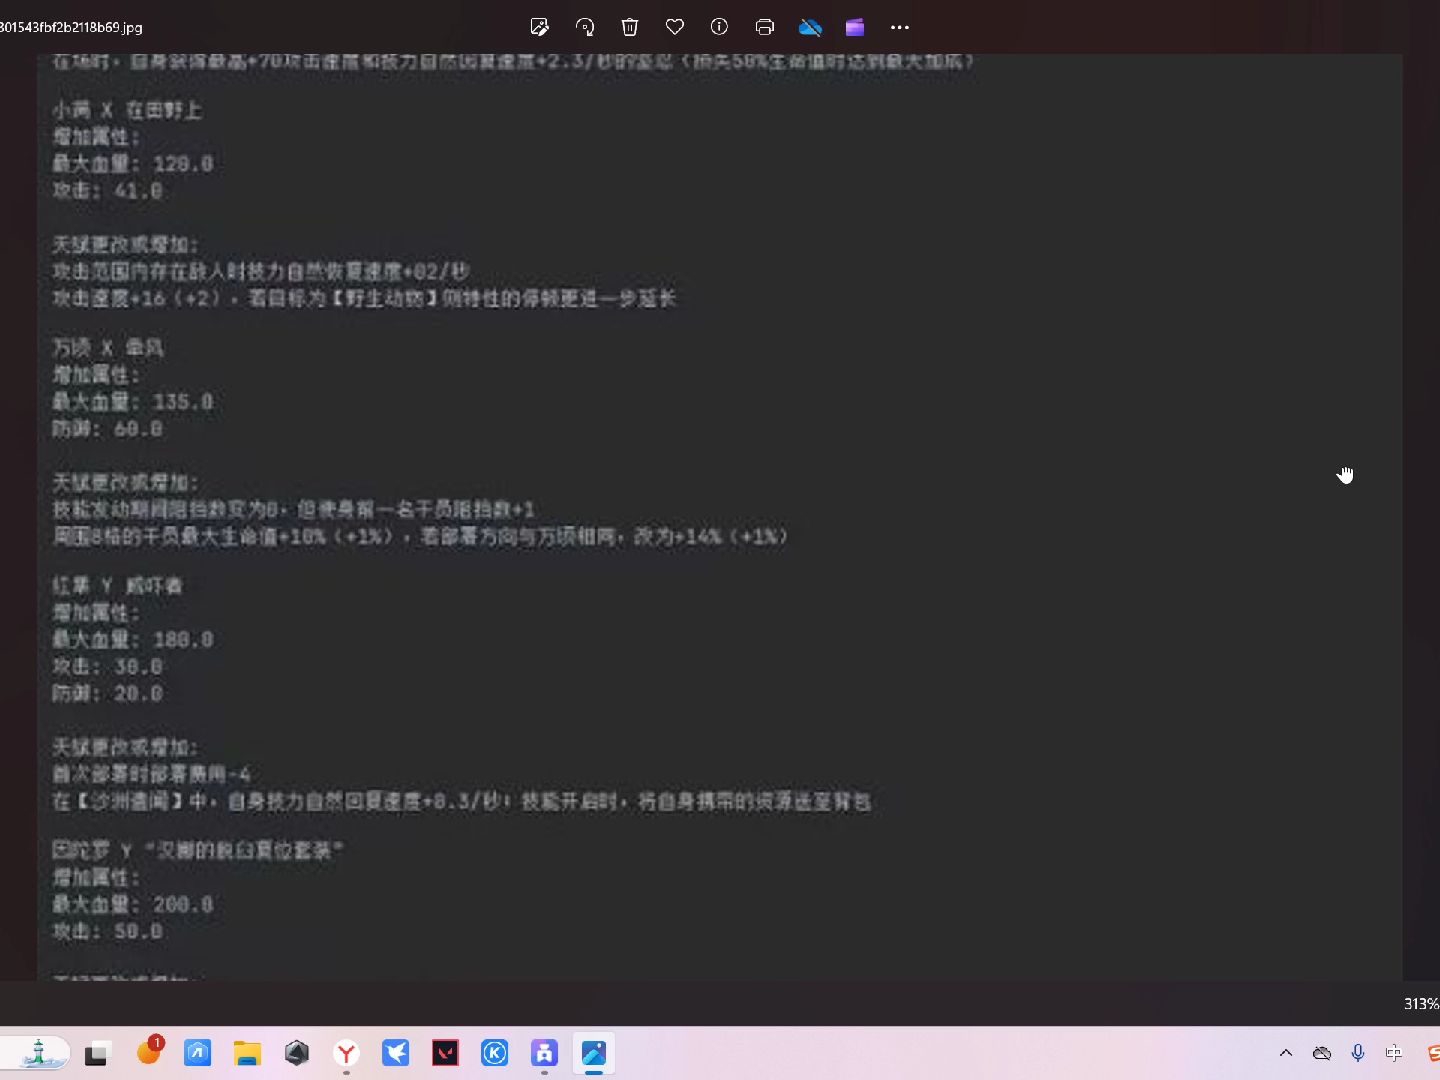
Task: Open the blue bird app on taskbar
Action: 396,1053
